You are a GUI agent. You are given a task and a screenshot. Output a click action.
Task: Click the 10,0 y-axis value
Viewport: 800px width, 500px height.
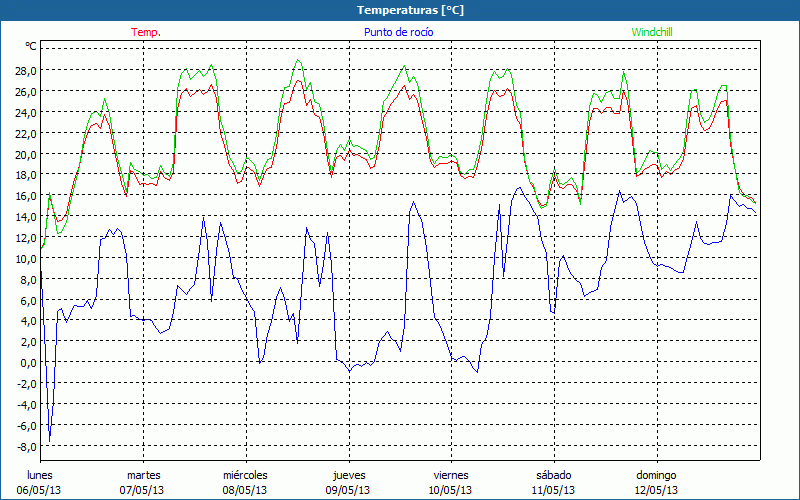coord(25,259)
